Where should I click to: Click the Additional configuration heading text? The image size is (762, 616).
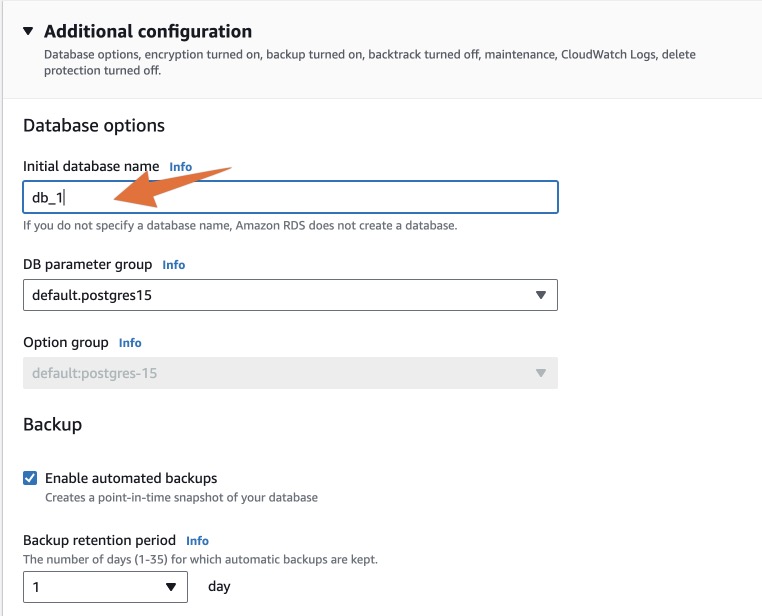pos(148,32)
